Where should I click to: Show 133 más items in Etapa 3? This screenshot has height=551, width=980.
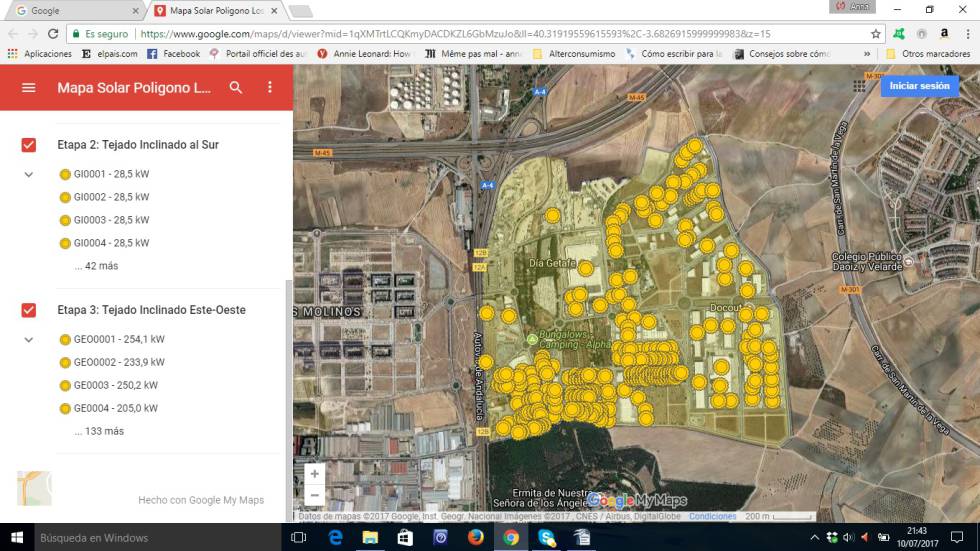tap(99, 431)
